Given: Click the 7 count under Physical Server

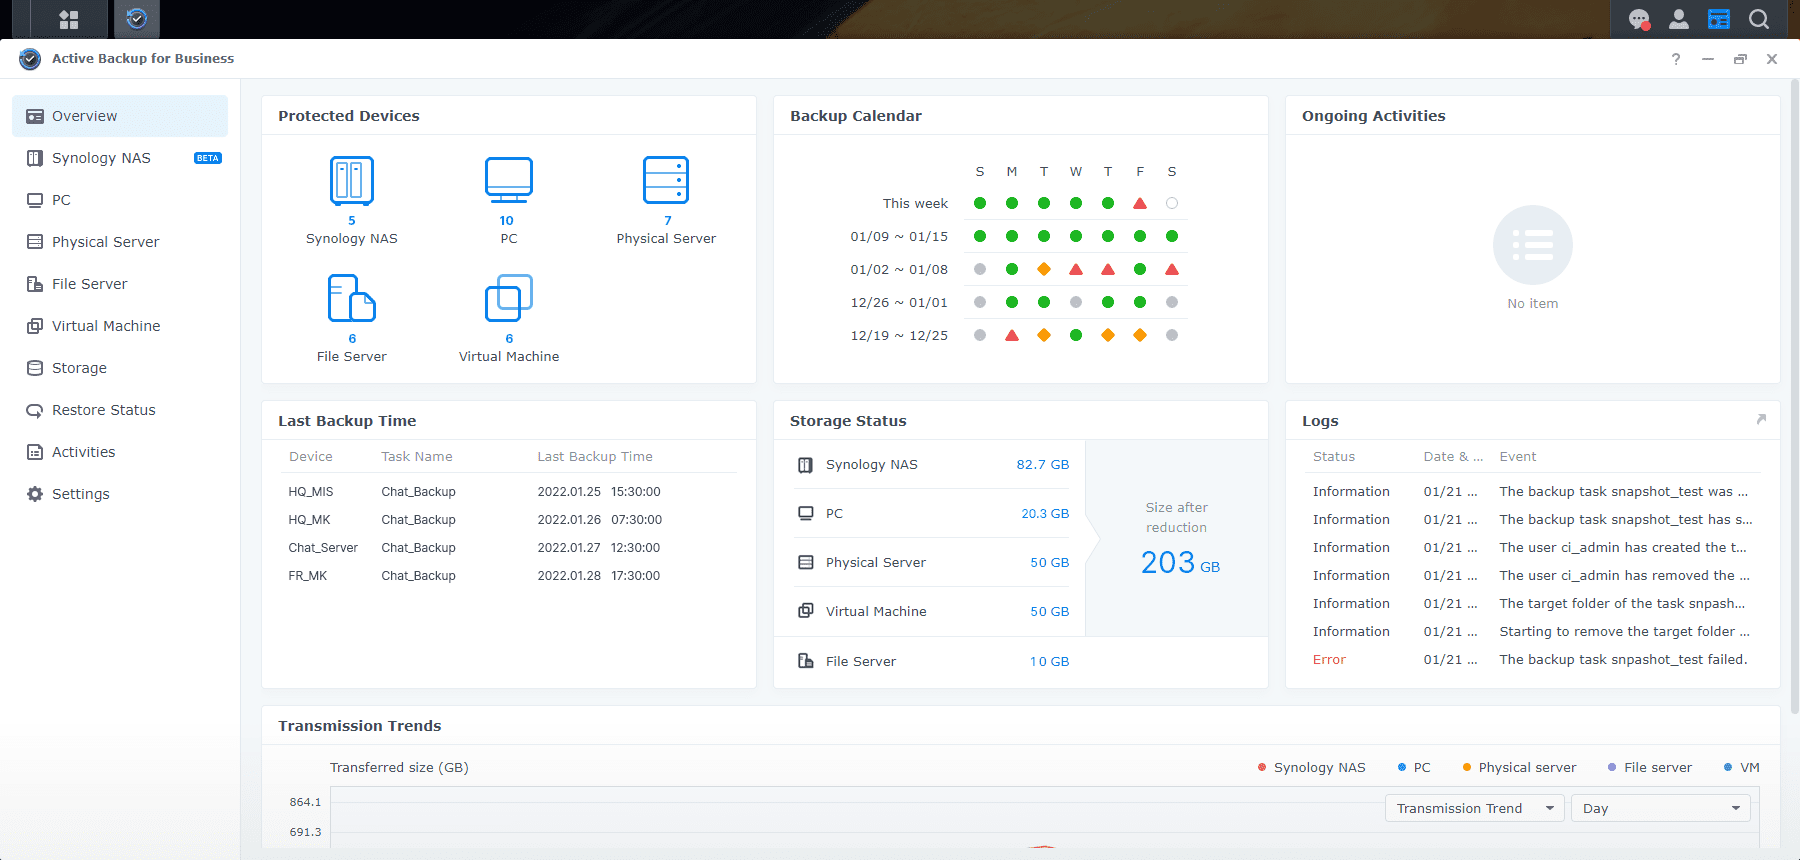Looking at the screenshot, I should pyautogui.click(x=668, y=221).
